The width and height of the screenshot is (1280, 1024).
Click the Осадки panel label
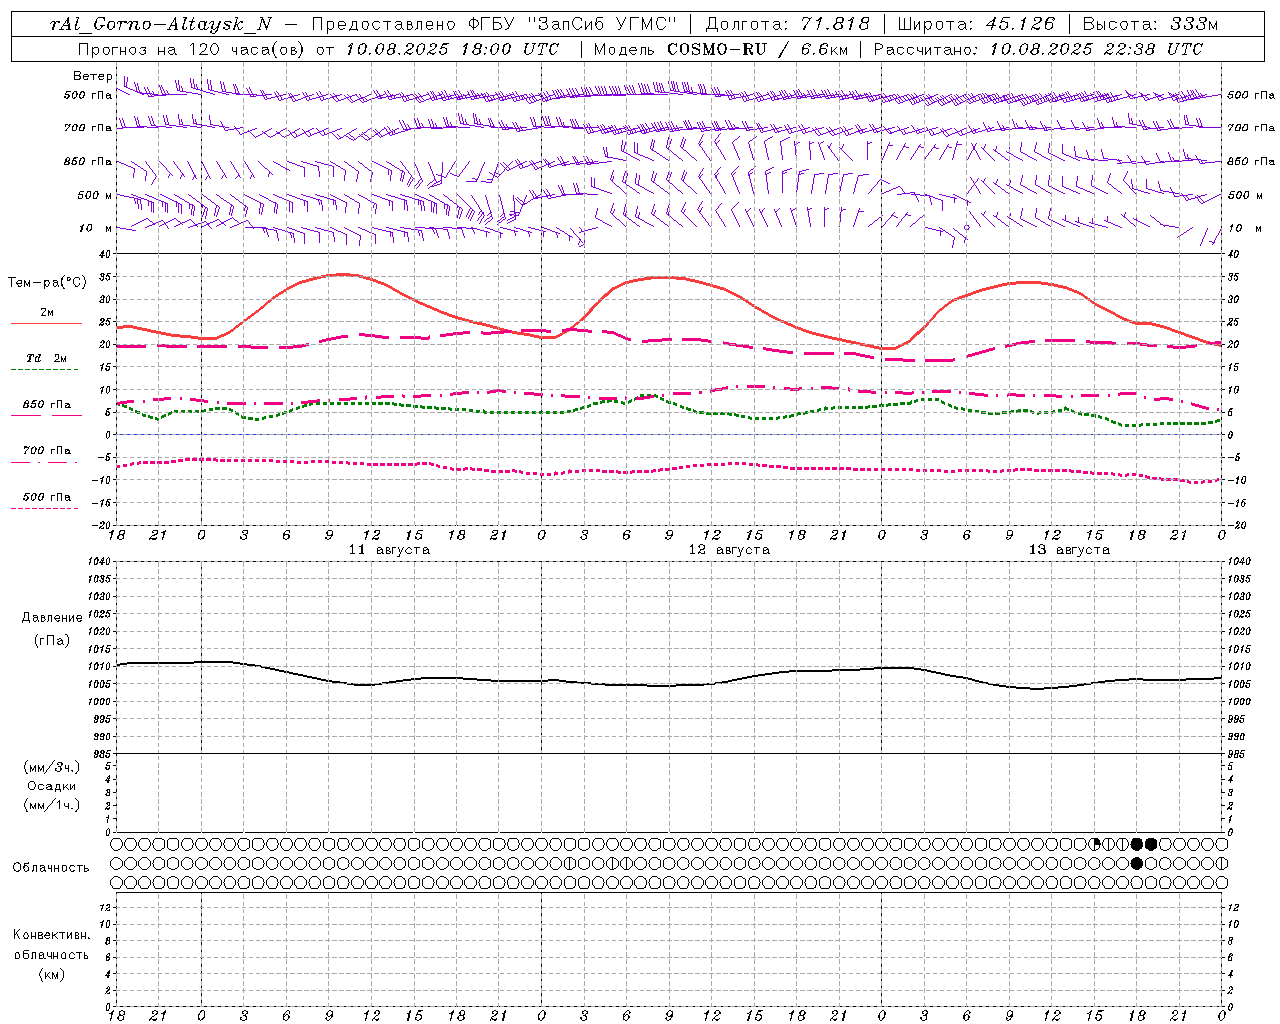coord(52,786)
